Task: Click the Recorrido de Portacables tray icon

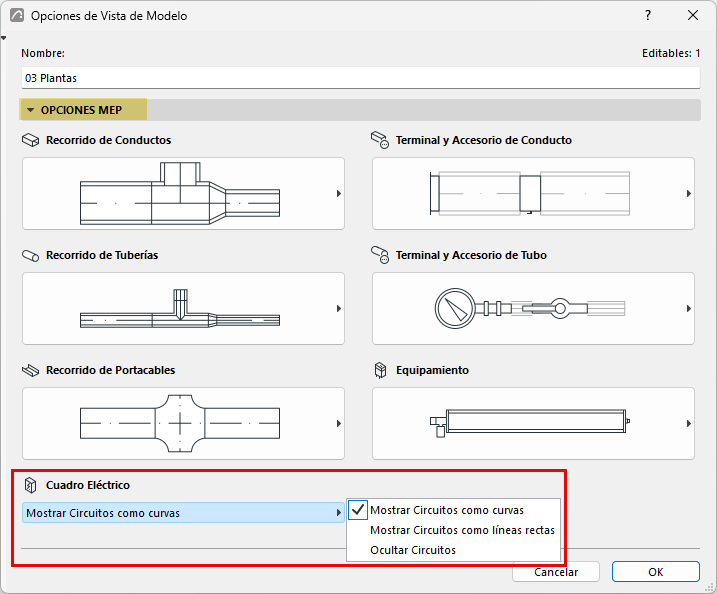Action: tap(31, 370)
